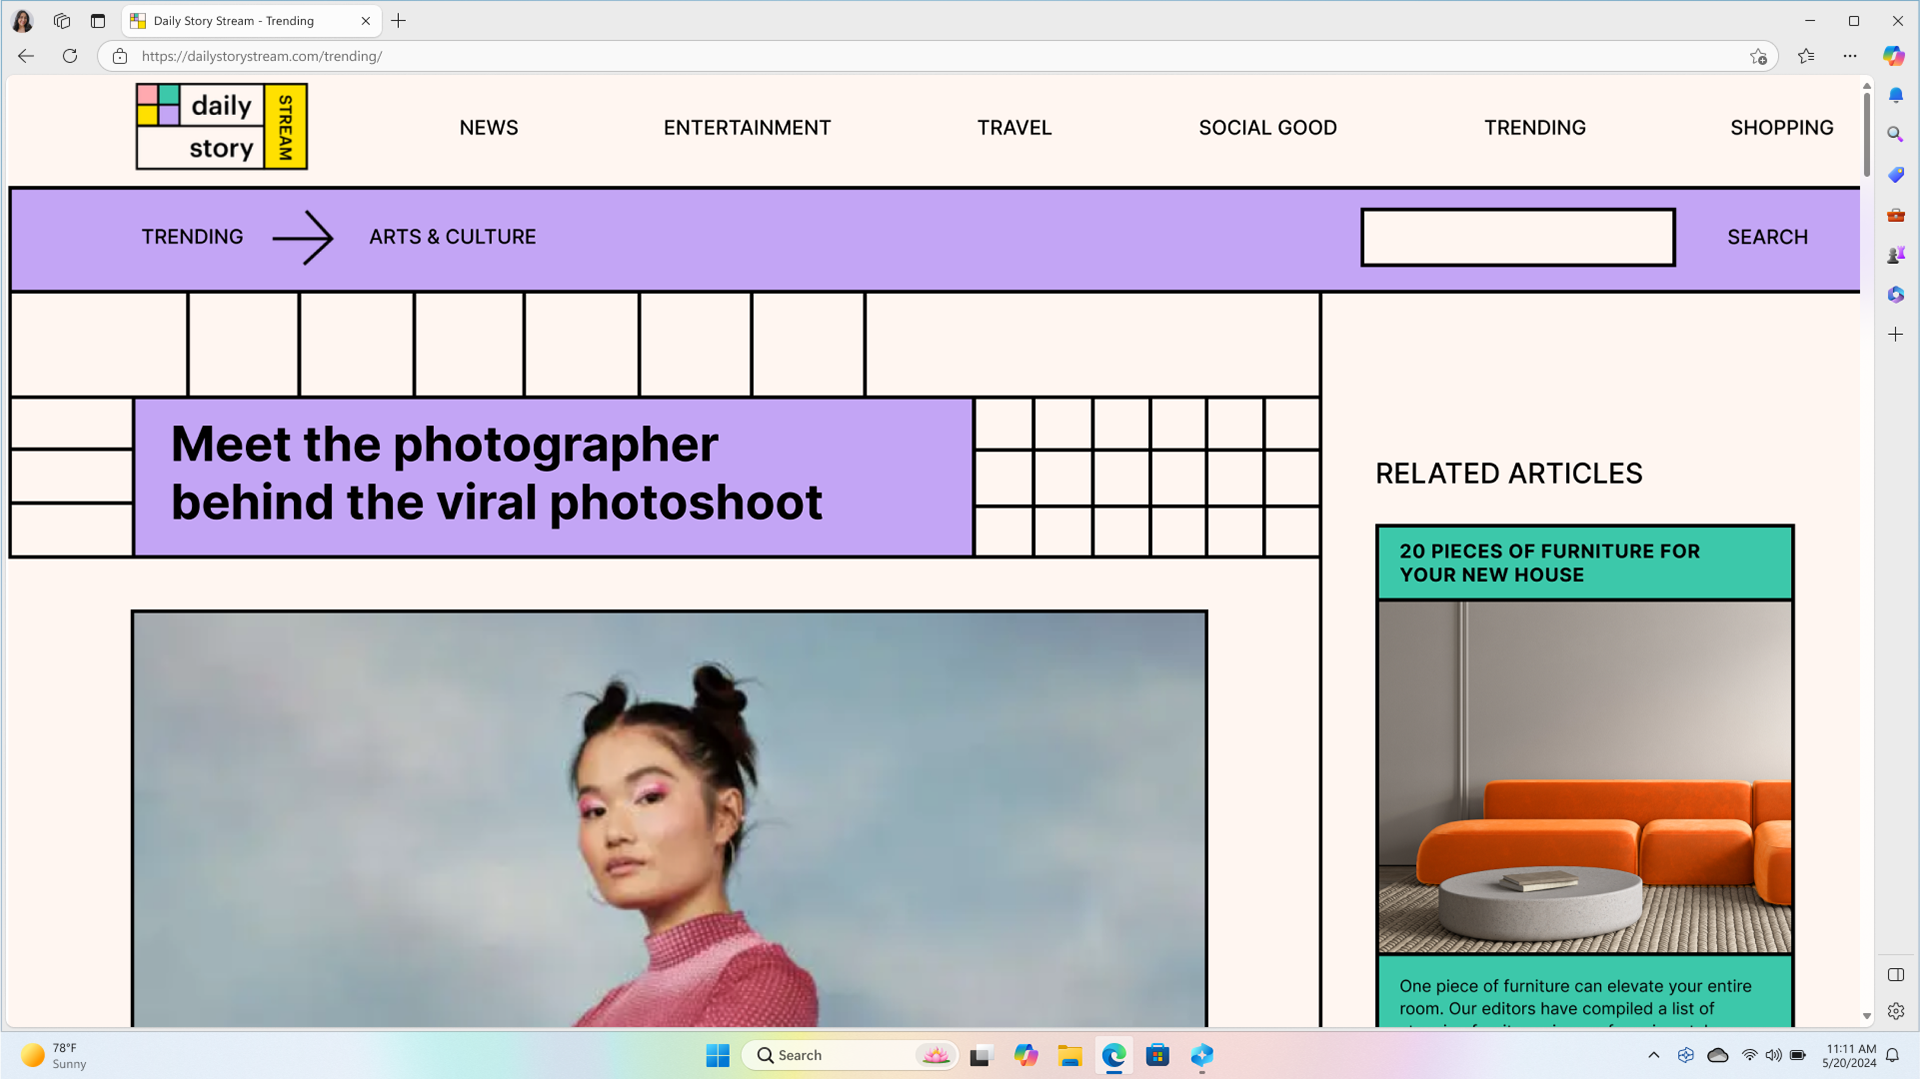
Task: Open the SHOPPING section
Action: [x=1782, y=128]
